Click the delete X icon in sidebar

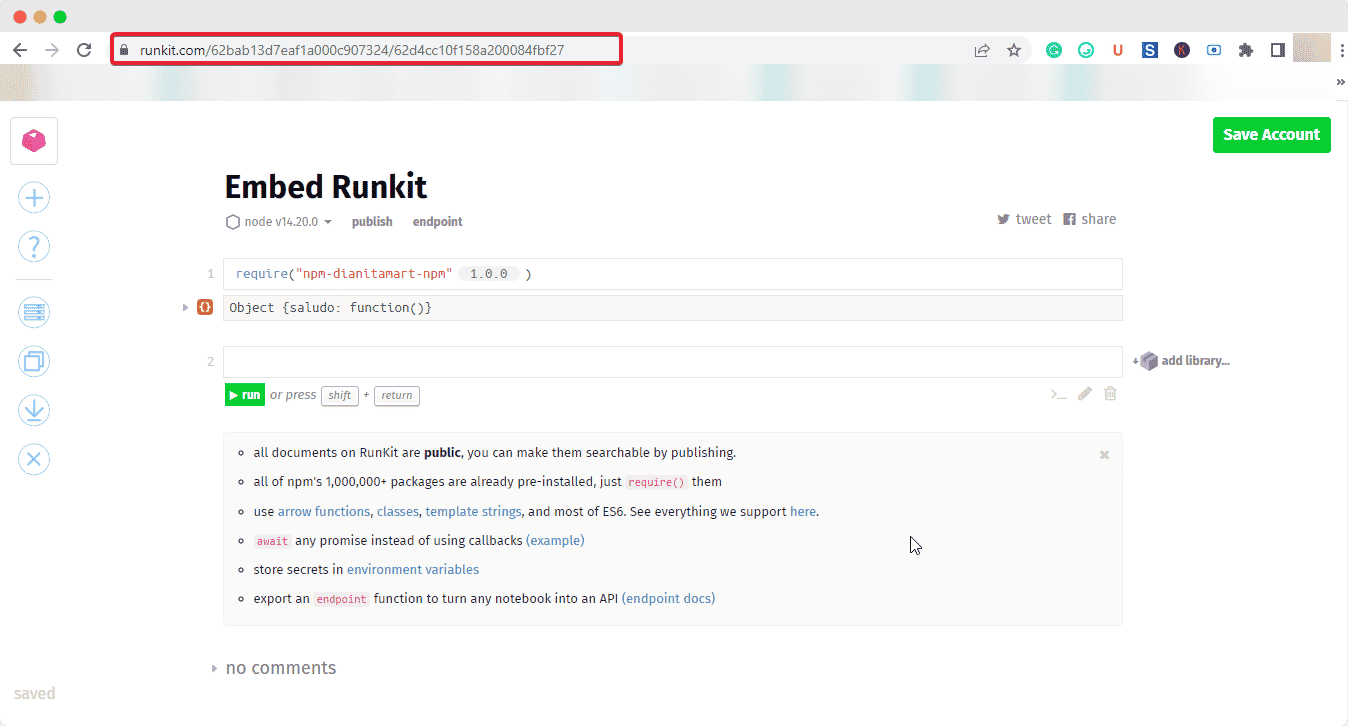tap(34, 459)
